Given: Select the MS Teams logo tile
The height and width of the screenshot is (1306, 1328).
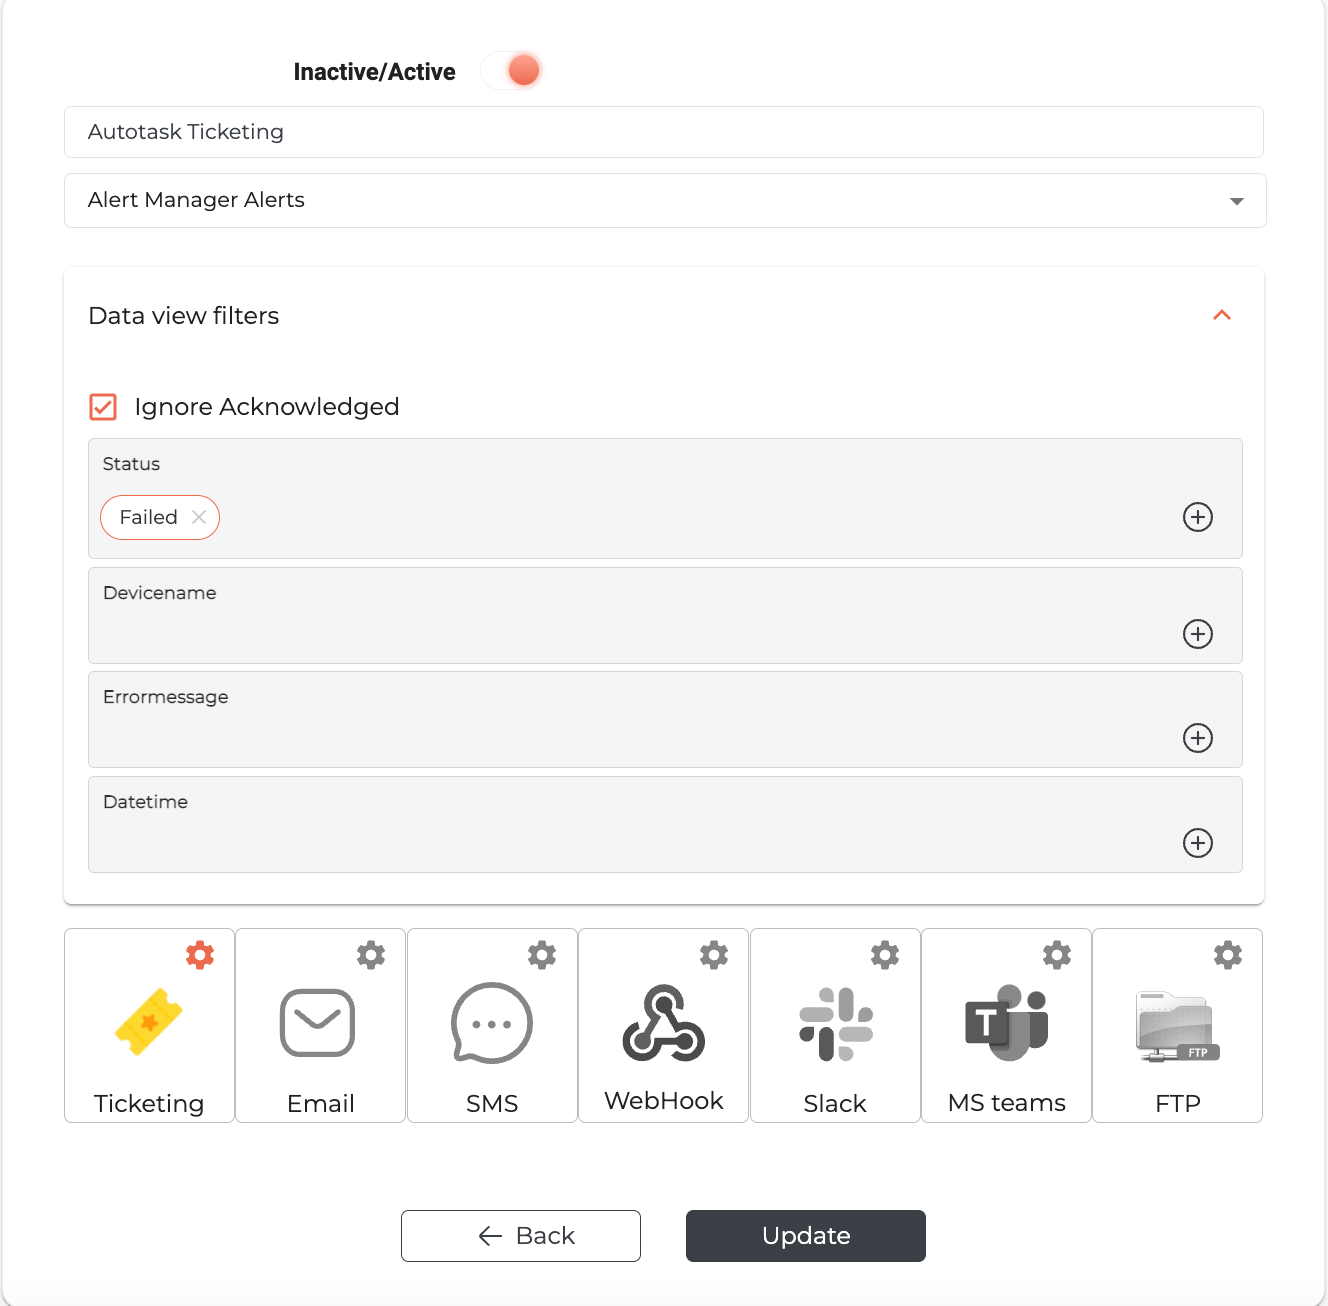Looking at the screenshot, I should click(x=1007, y=1023).
